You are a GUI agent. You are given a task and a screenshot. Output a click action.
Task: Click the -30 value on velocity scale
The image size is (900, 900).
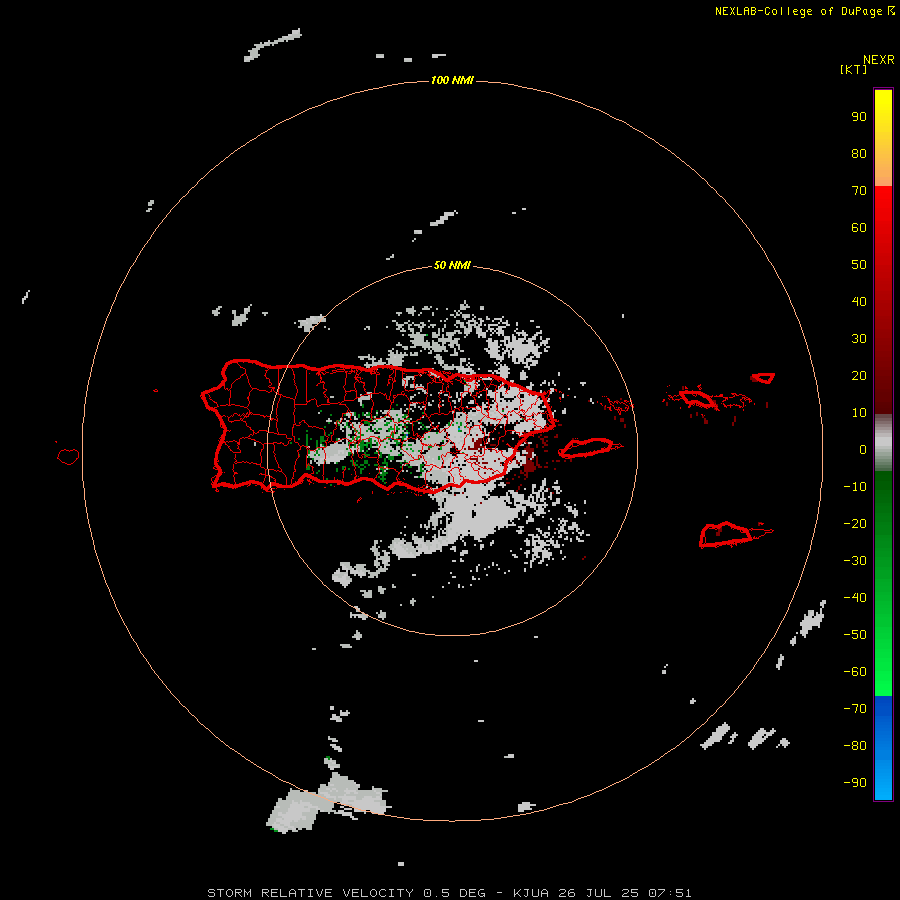click(855, 561)
